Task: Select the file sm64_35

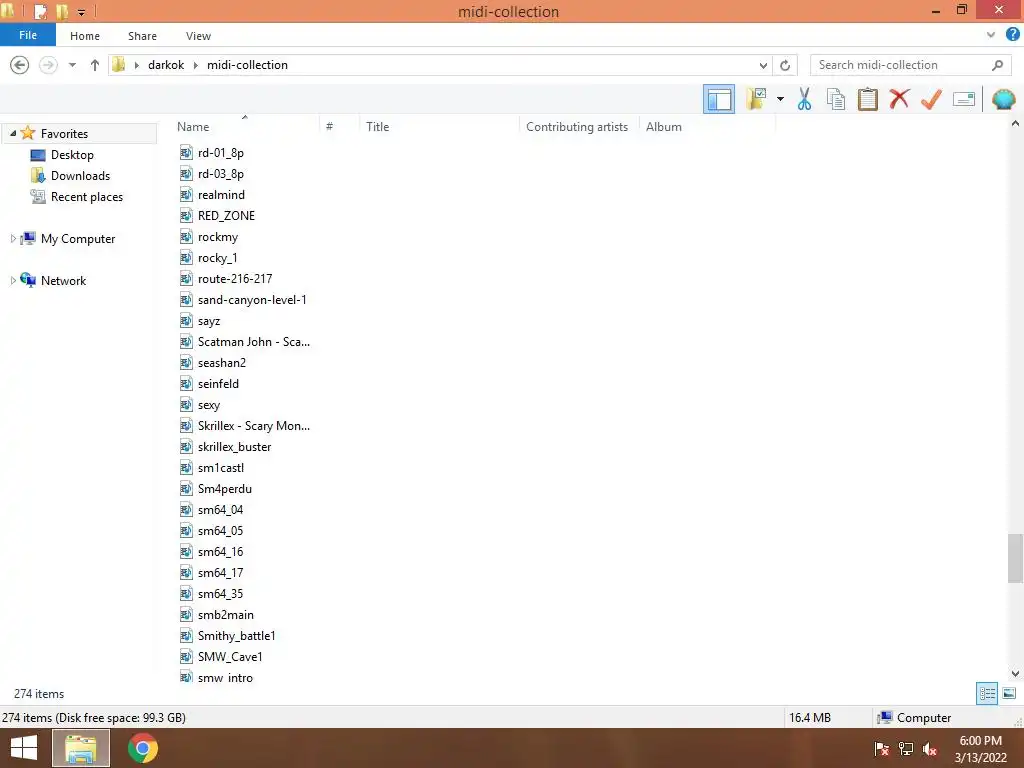Action: pos(220,594)
